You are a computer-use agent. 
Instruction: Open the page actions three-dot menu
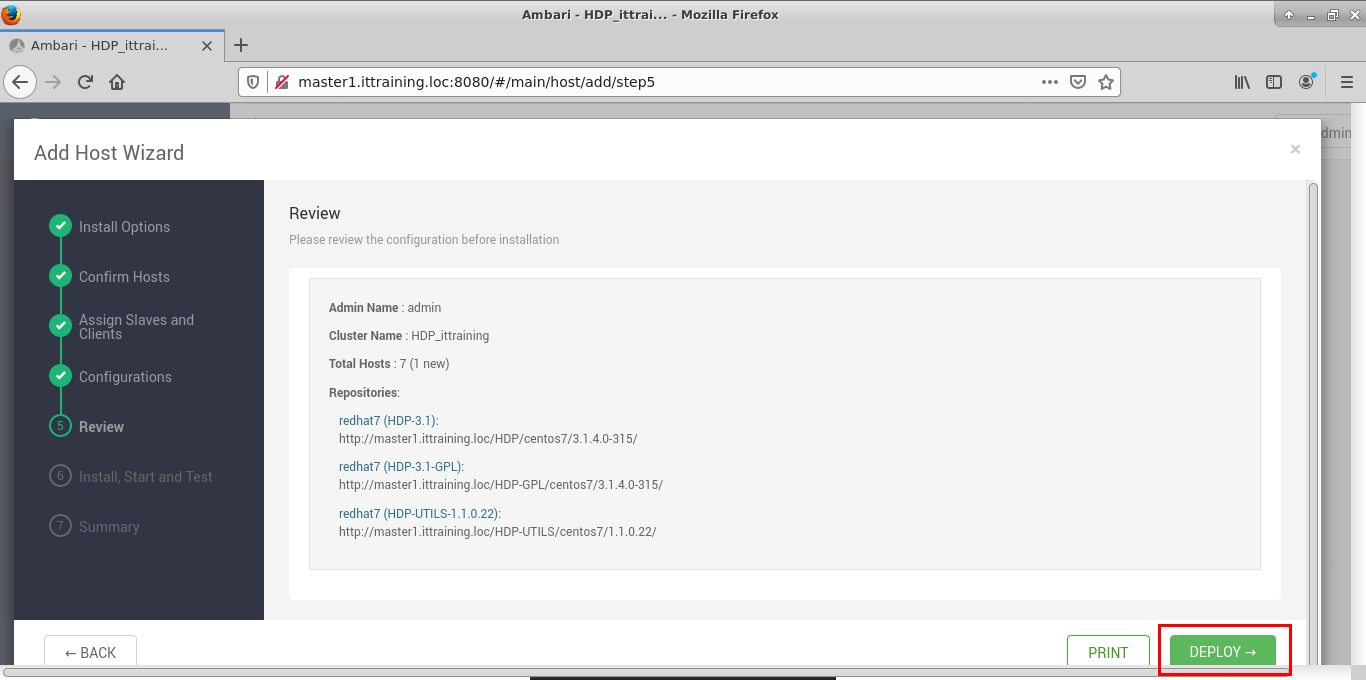(x=1049, y=82)
